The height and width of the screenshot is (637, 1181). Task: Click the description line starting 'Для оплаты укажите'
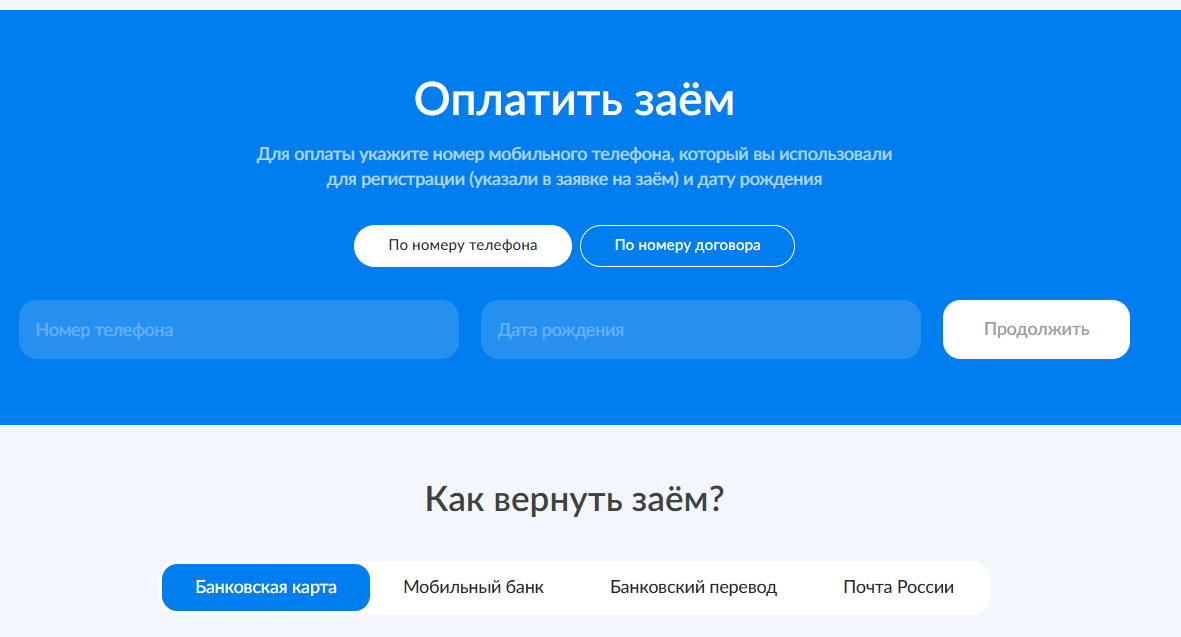574,155
